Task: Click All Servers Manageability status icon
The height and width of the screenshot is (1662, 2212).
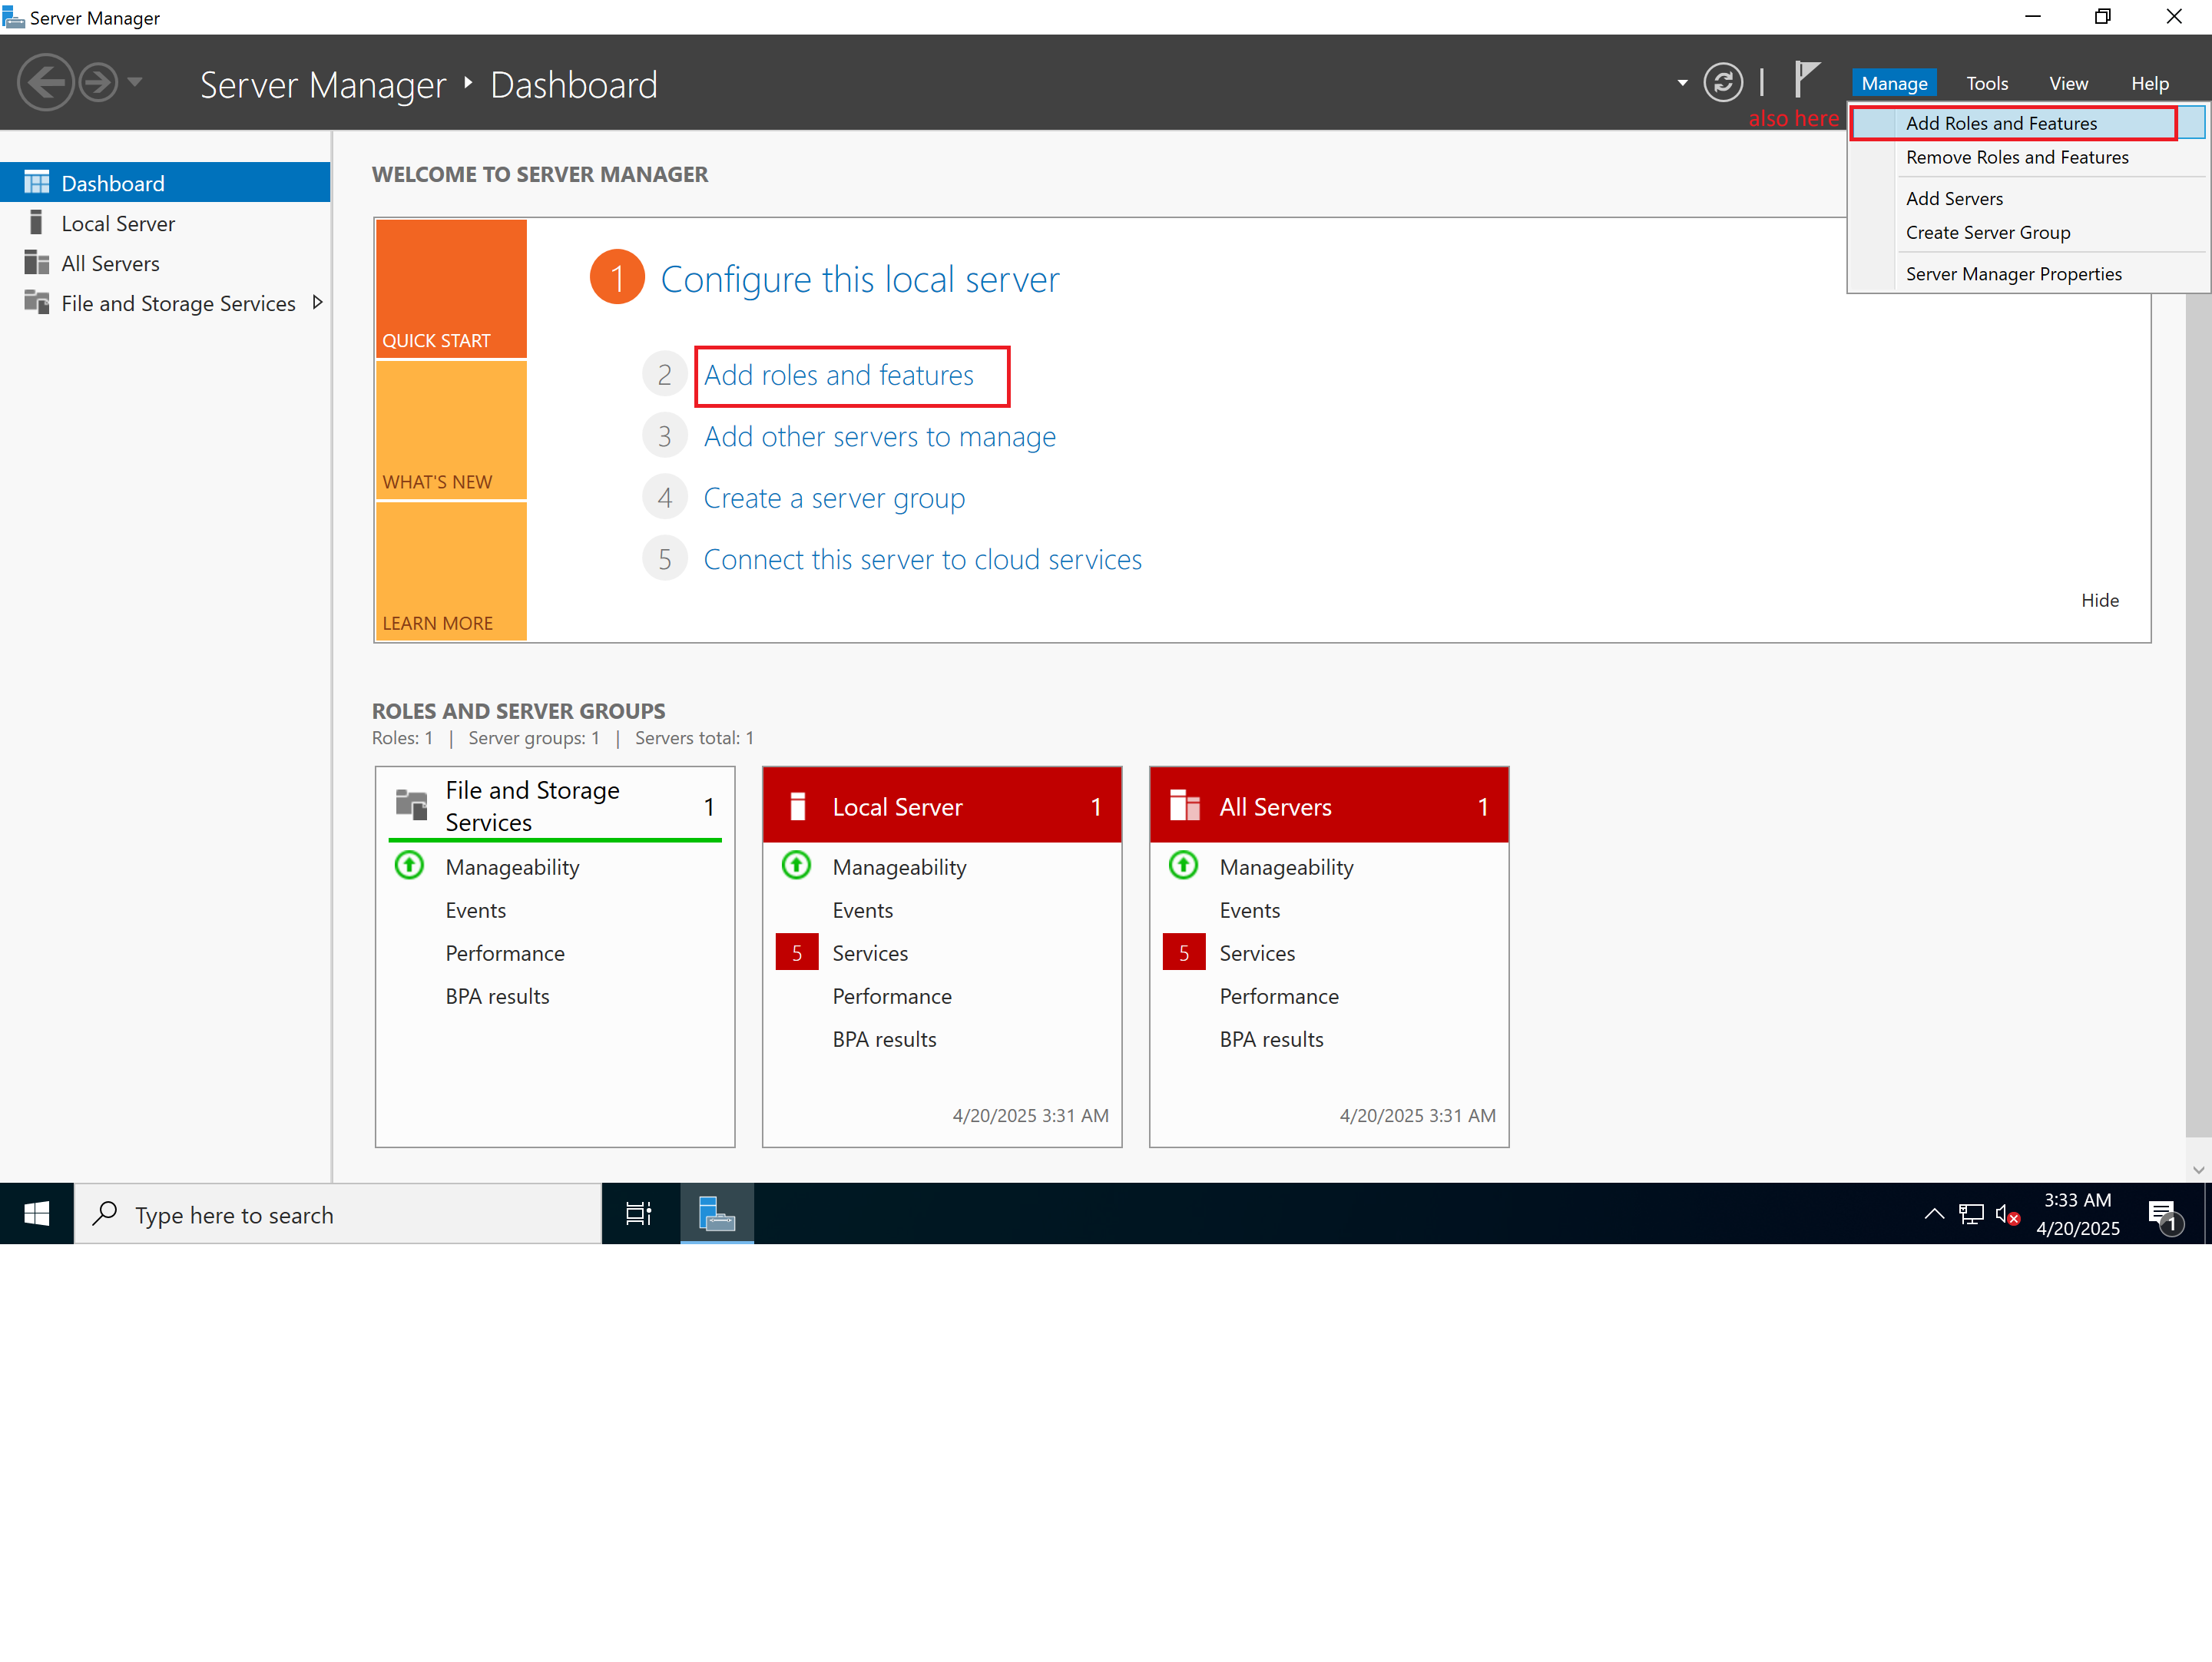Action: [1183, 865]
